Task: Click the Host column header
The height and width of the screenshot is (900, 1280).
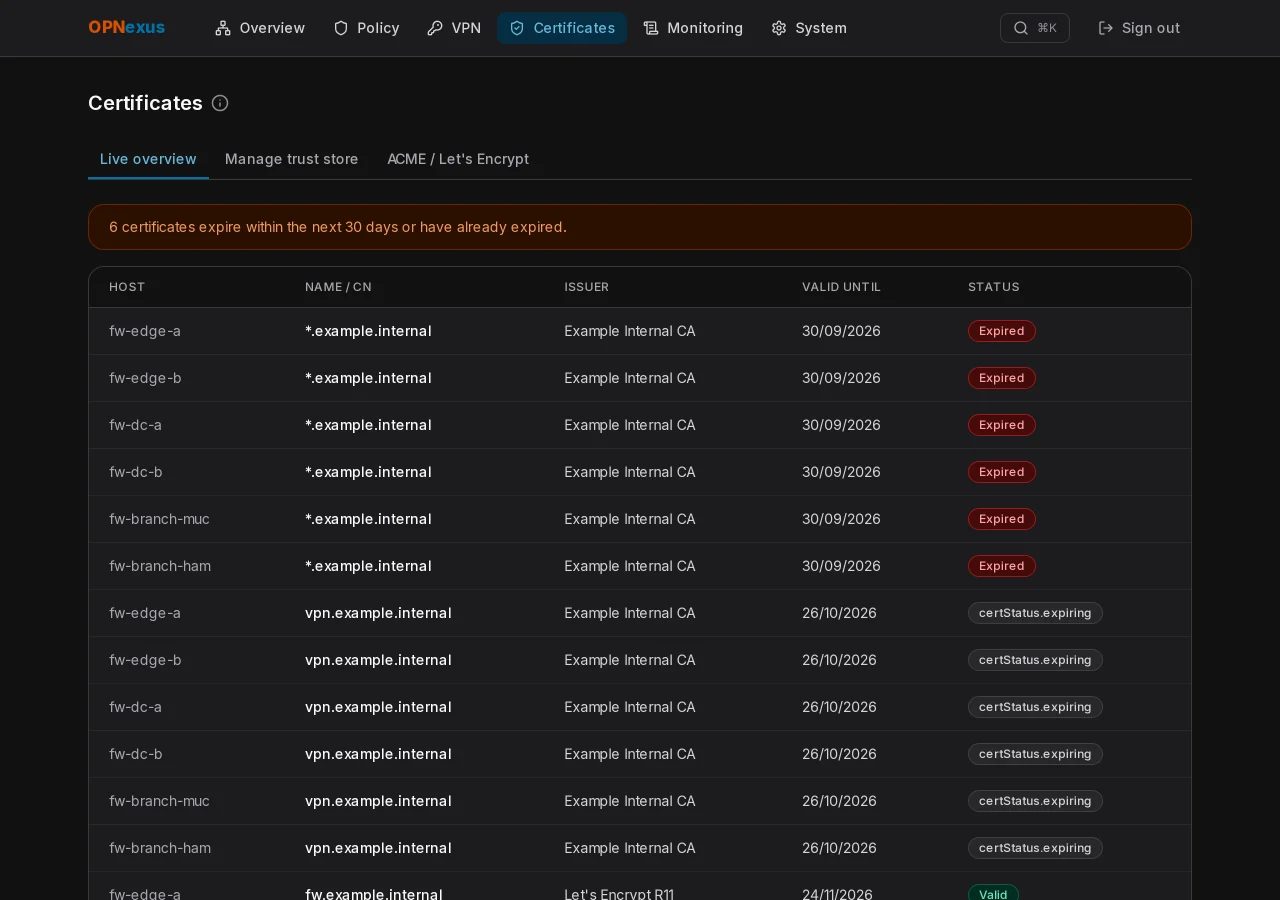Action: point(127,287)
